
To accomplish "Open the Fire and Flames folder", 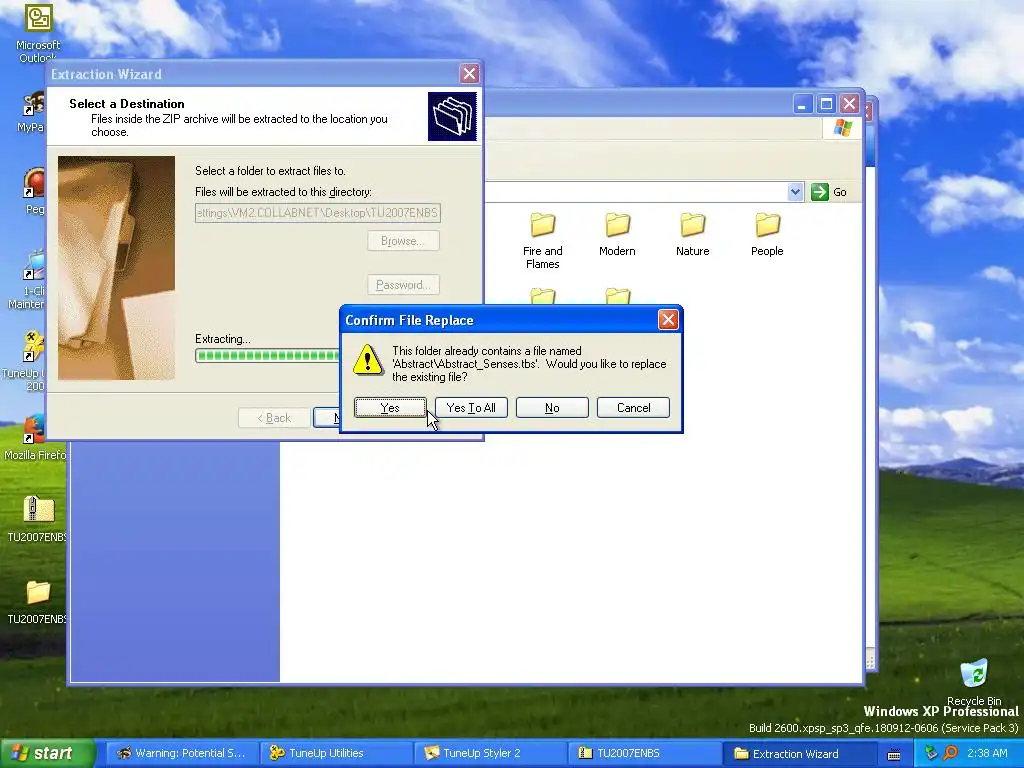I will coord(543,241).
